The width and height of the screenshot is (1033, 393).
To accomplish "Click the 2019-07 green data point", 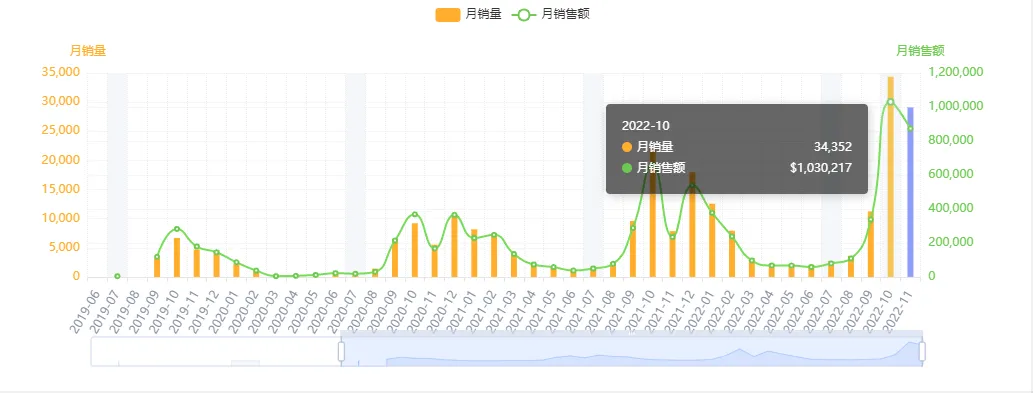I will click(117, 276).
